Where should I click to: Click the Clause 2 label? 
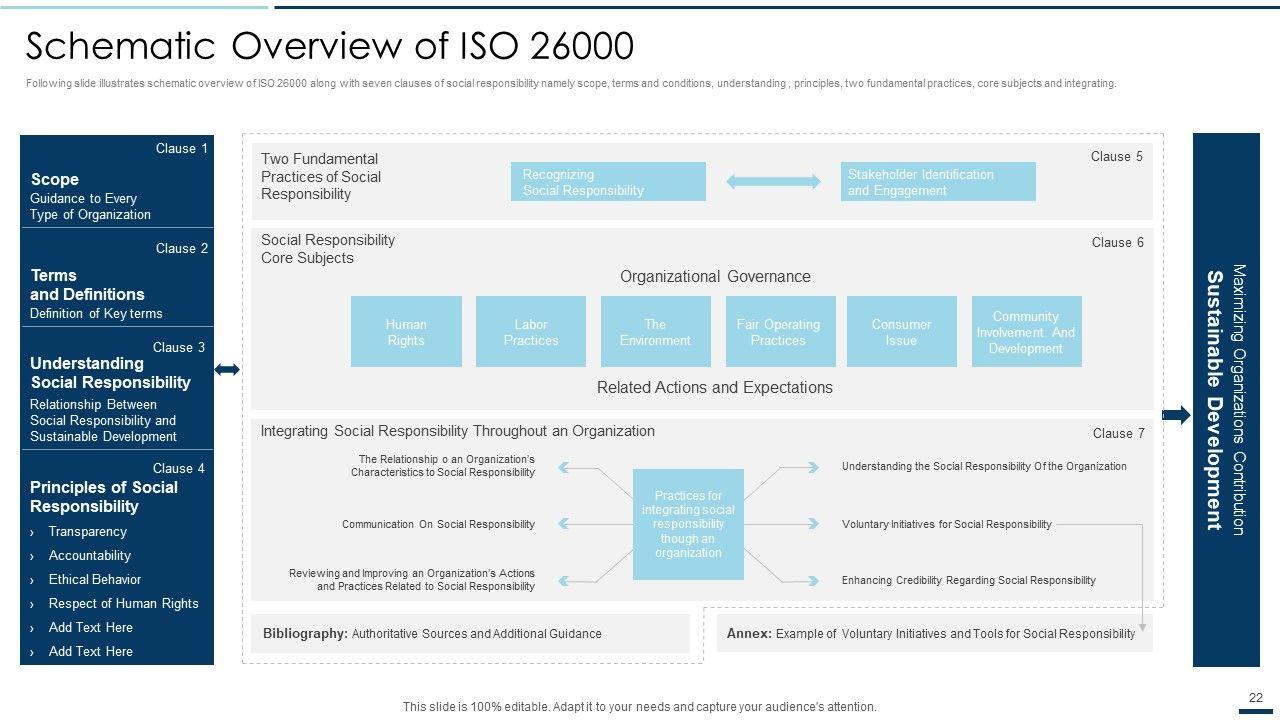182,248
